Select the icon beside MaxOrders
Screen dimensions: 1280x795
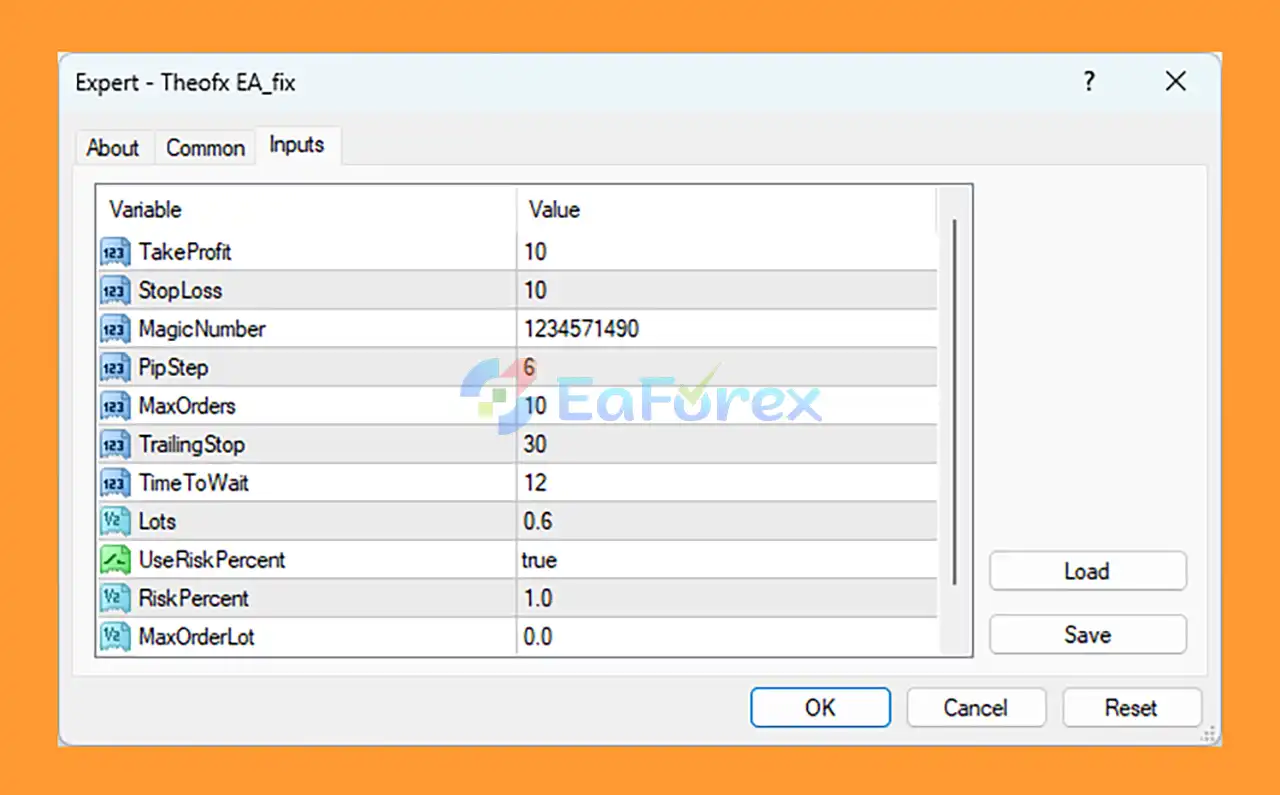[x=115, y=406]
